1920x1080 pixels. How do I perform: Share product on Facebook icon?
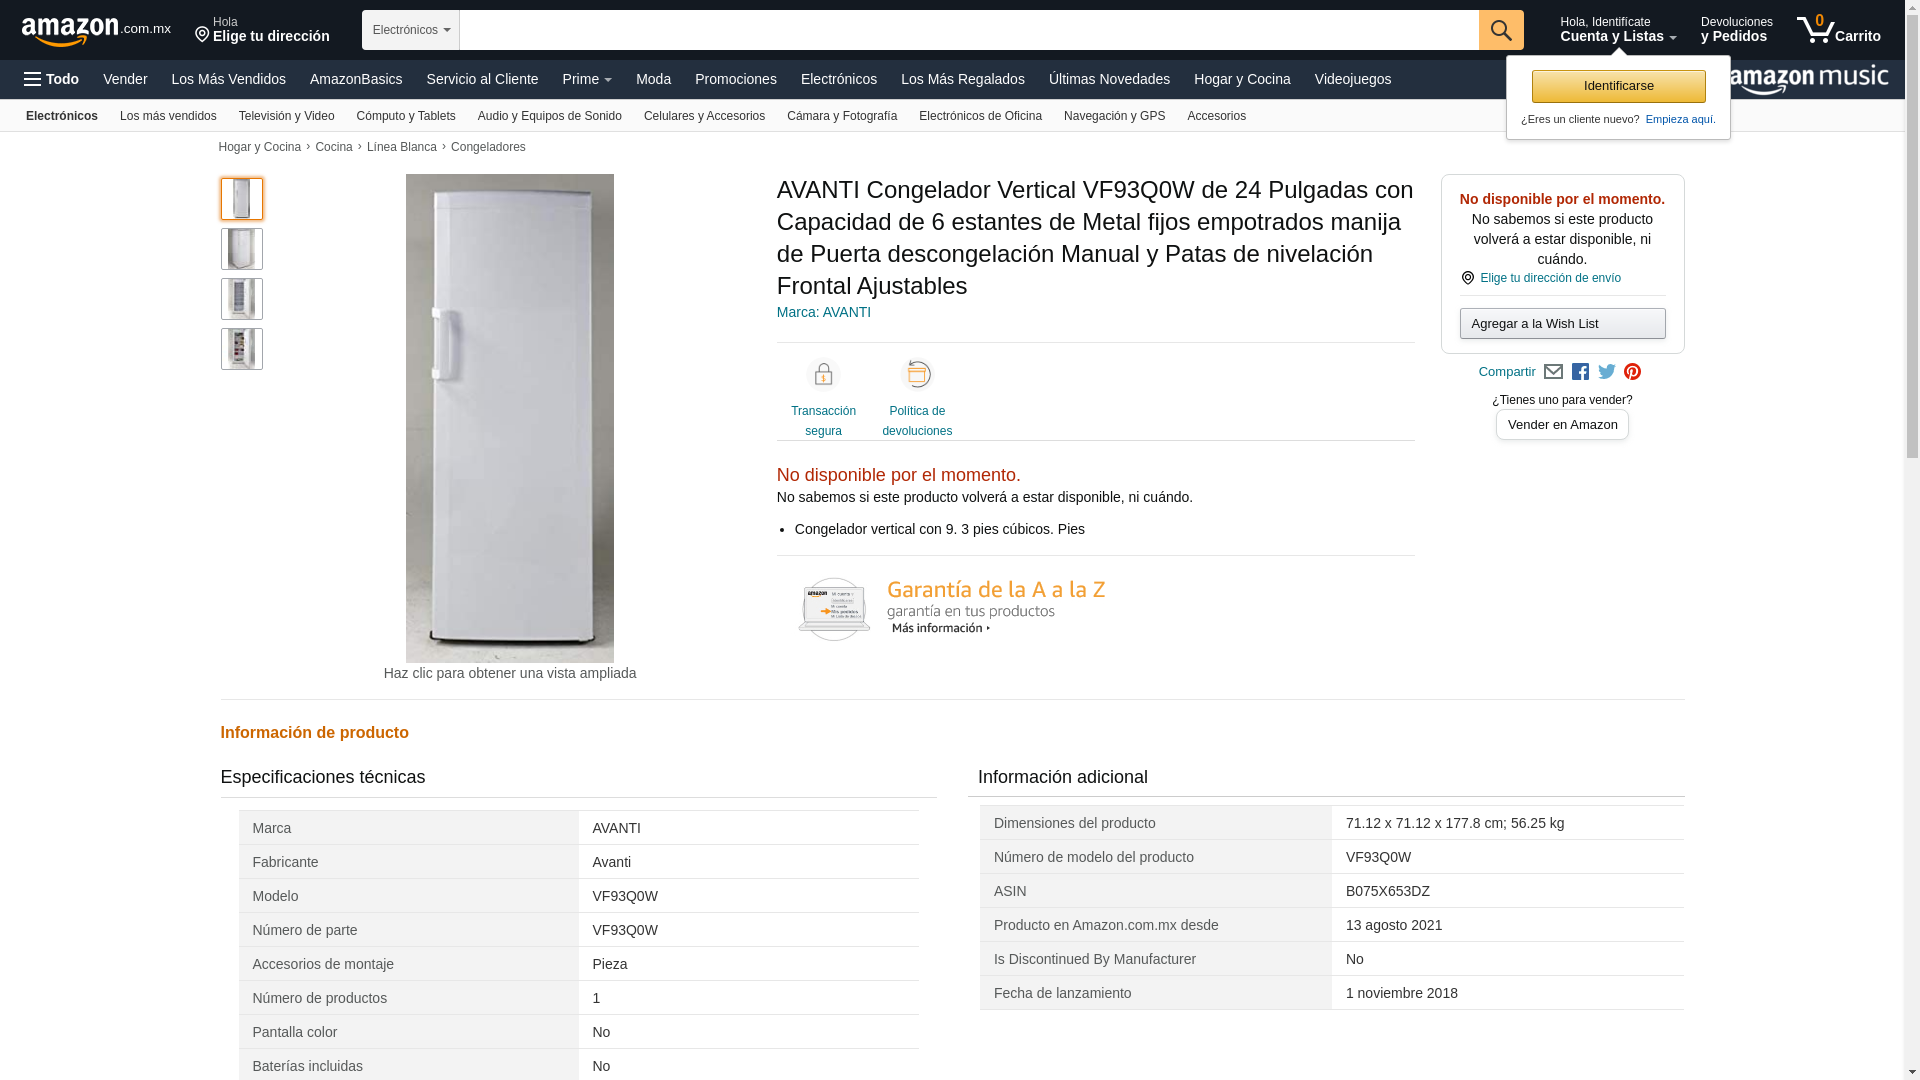point(1580,372)
